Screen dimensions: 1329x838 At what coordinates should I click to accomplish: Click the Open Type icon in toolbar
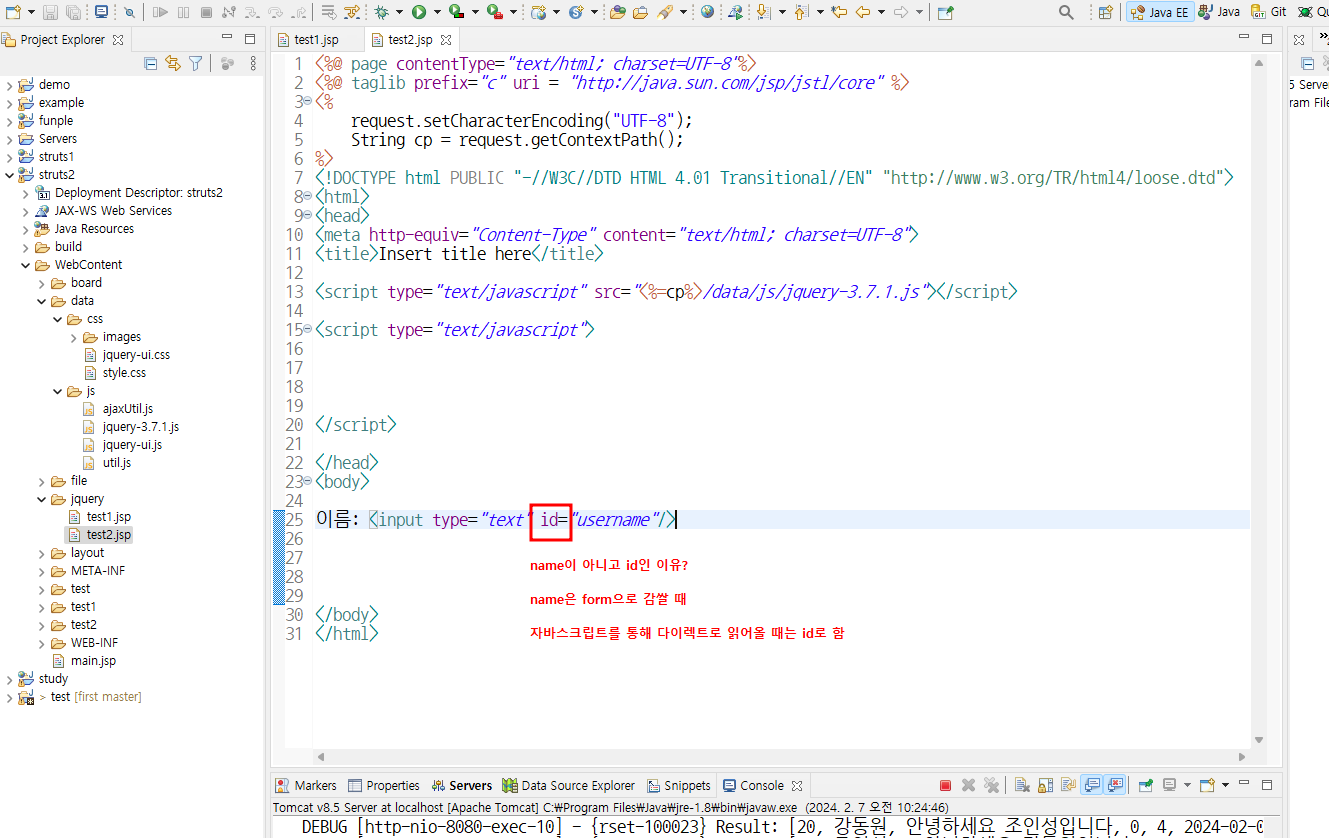[617, 12]
